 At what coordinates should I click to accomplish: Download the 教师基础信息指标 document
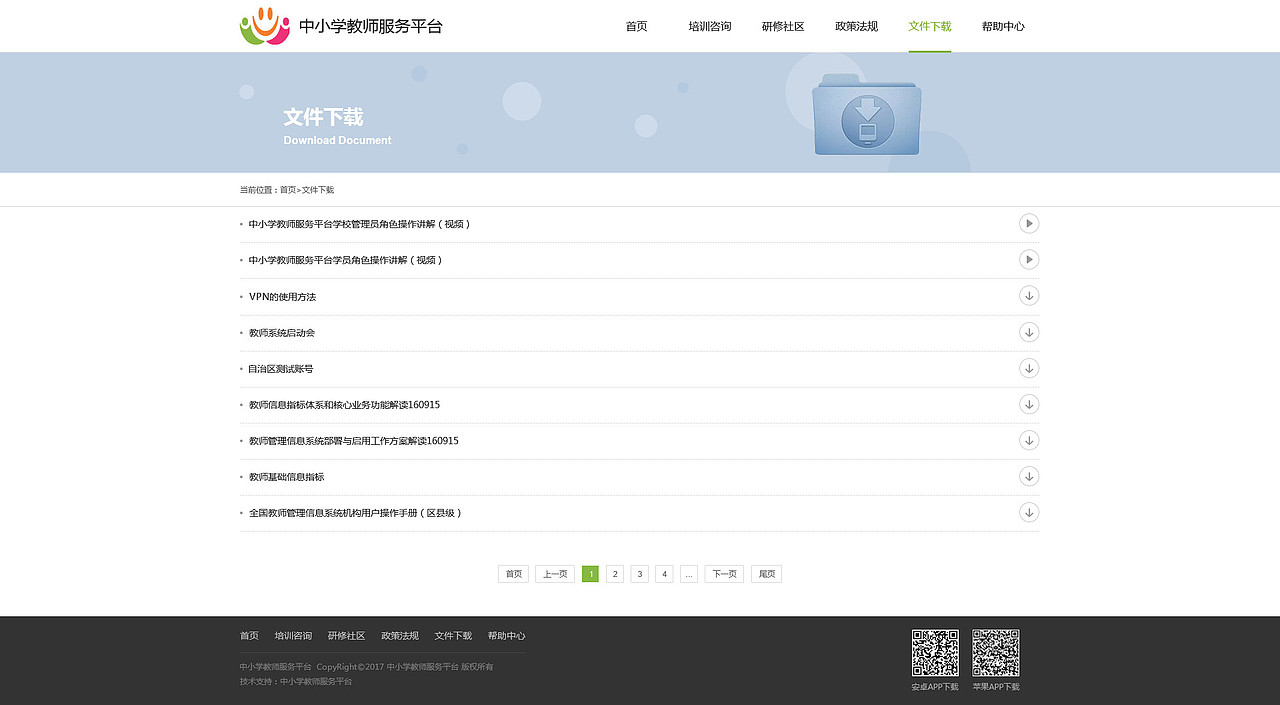coord(1029,476)
